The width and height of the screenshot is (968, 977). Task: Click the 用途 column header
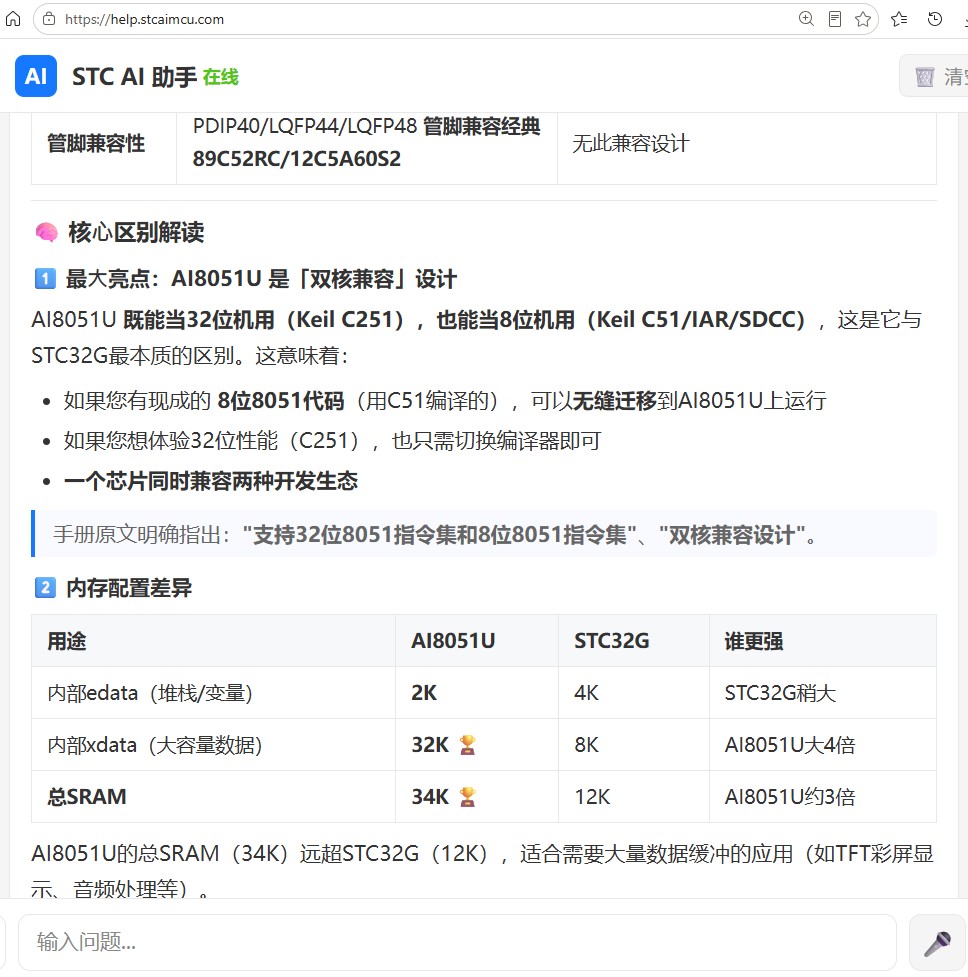214,641
